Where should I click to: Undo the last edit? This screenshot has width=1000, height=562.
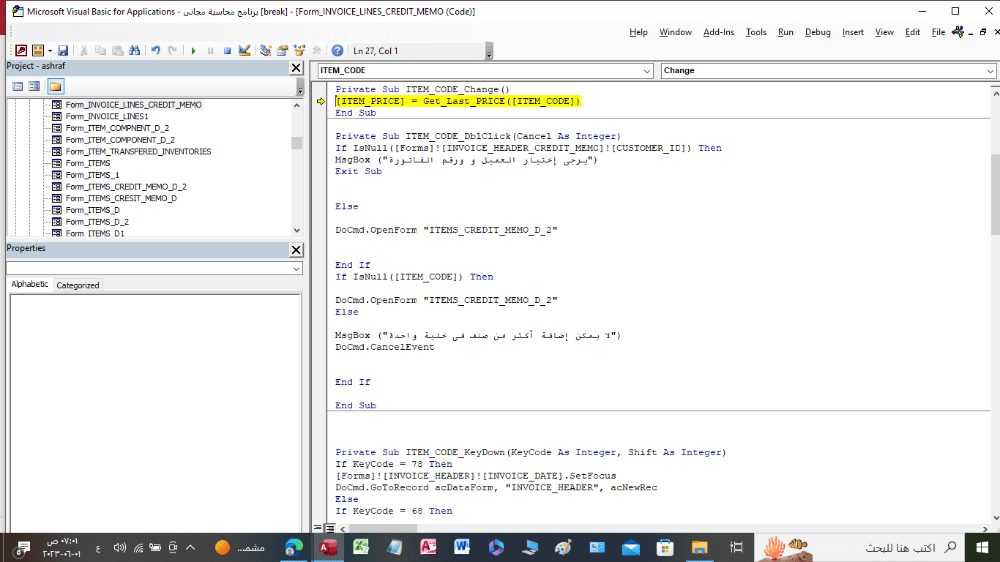pos(155,50)
